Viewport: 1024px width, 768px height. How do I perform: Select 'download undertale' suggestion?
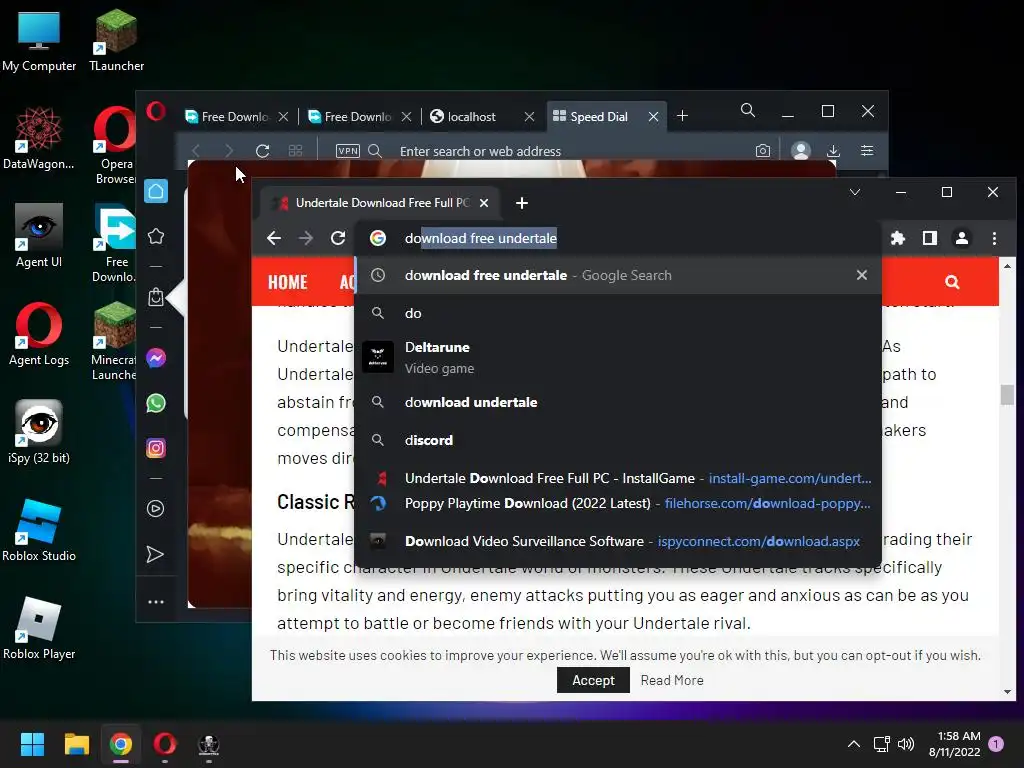point(618,402)
